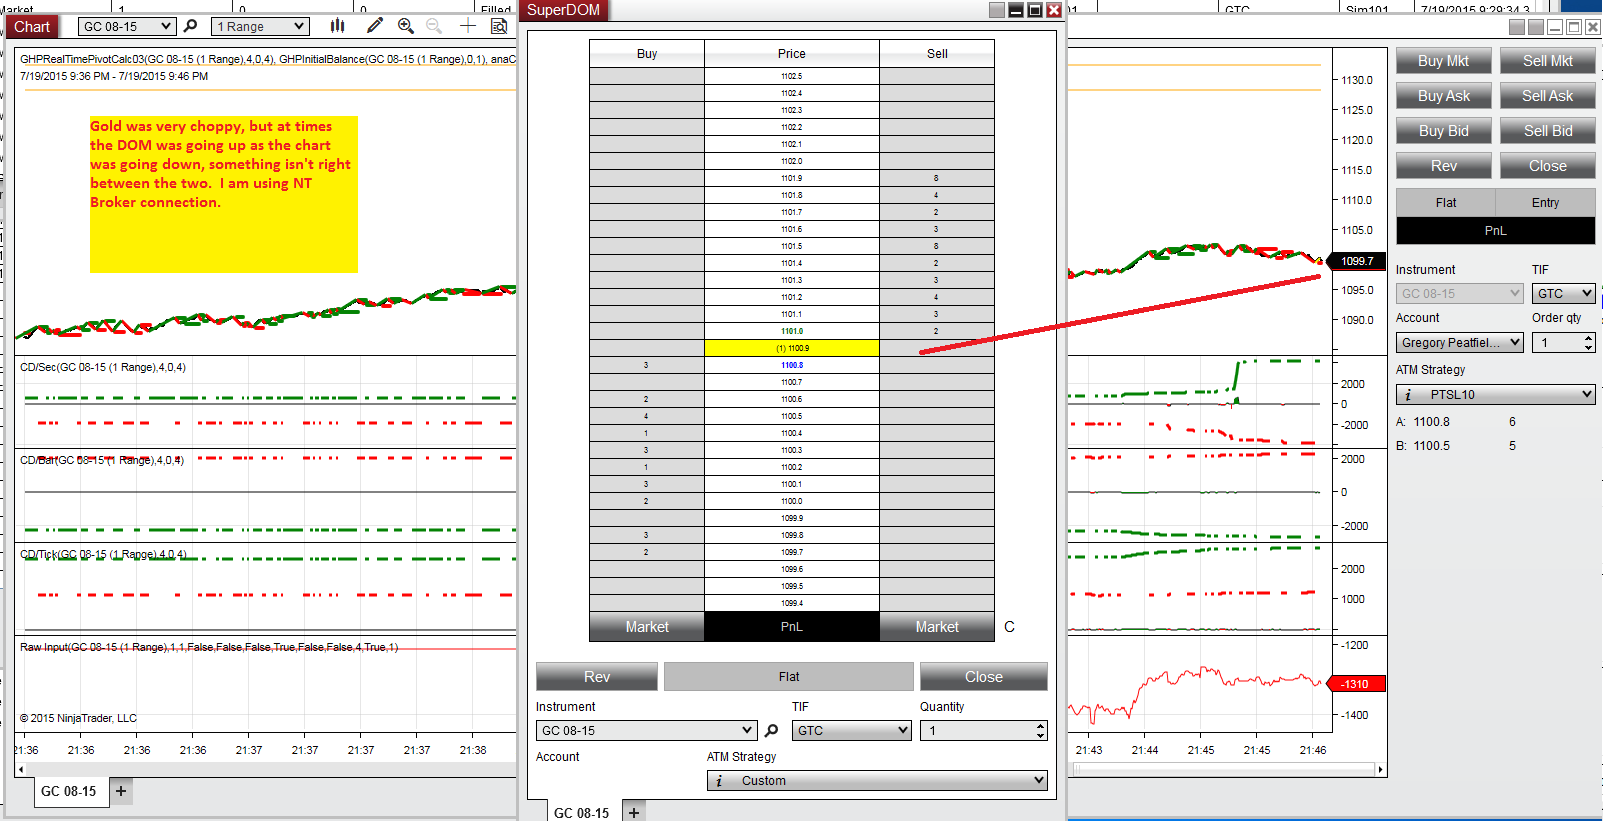
Task: Click Market button under Sell column
Action: 937,627
